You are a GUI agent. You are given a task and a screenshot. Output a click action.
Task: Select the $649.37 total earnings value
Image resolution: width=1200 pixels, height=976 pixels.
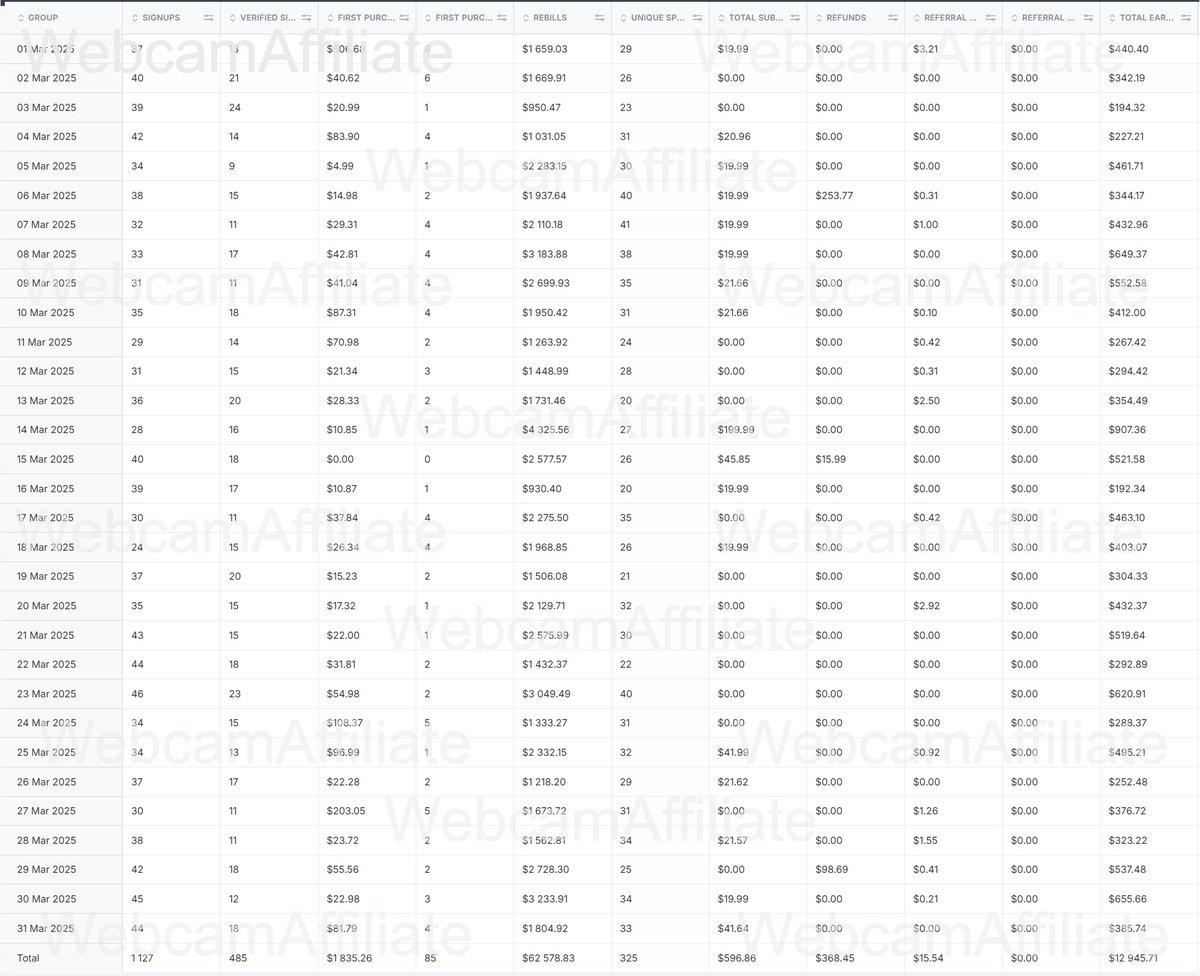(x=1128, y=254)
